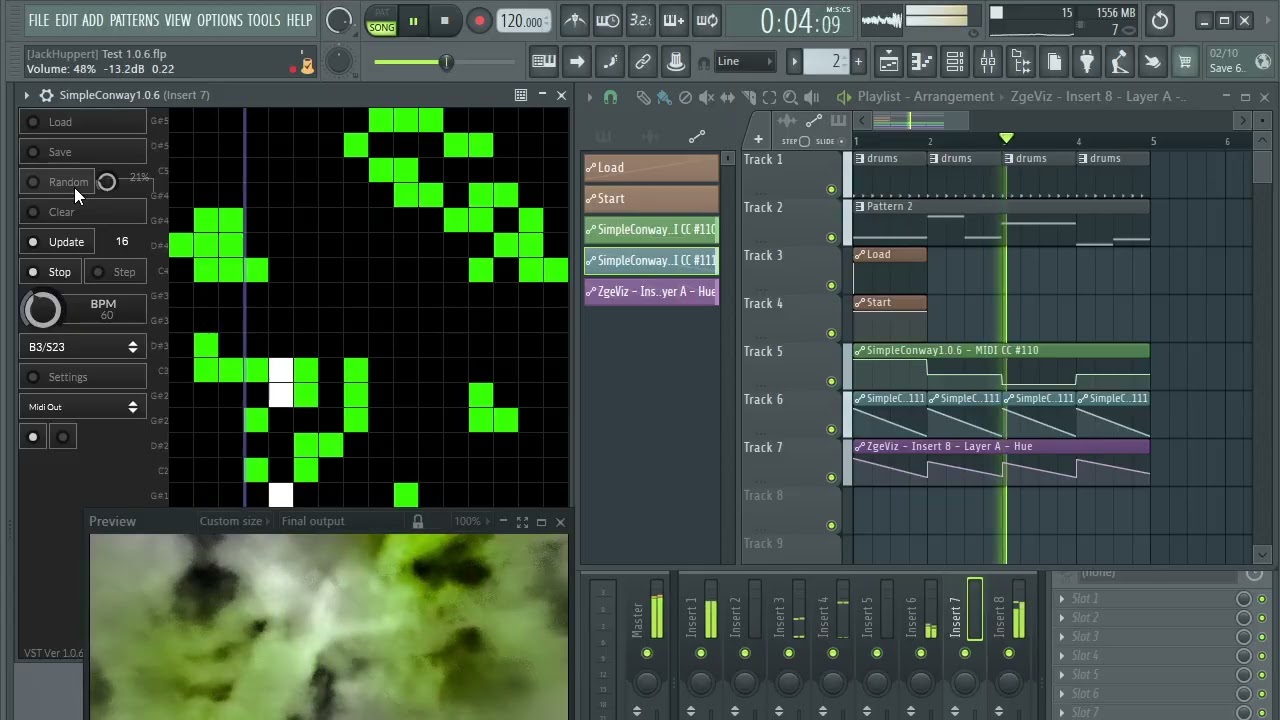Open the Piano roll view button
This screenshot has height=720, width=1280.
point(922,62)
